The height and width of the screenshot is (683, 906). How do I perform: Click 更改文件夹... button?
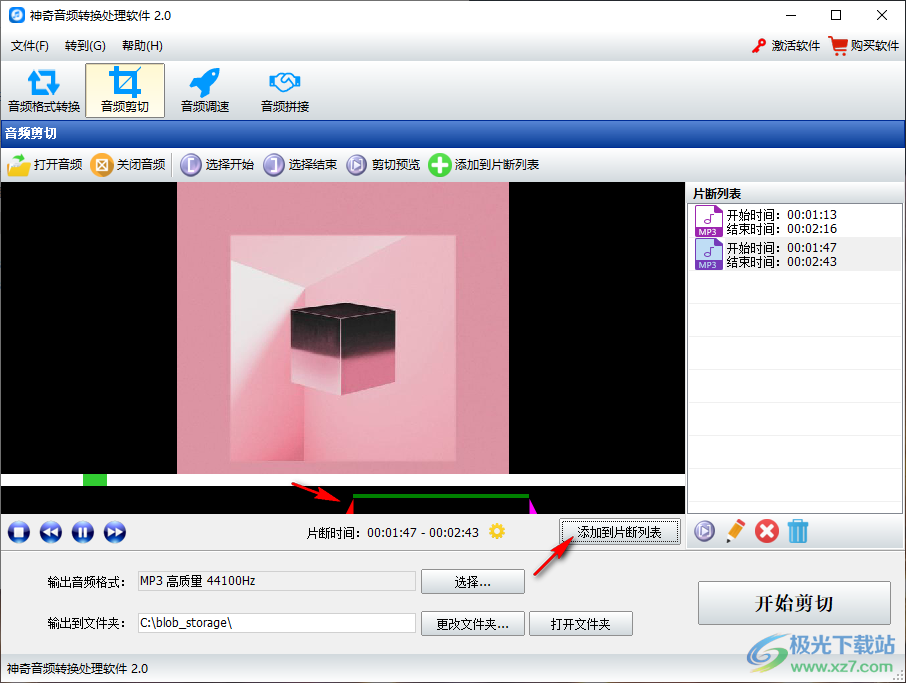click(x=473, y=624)
